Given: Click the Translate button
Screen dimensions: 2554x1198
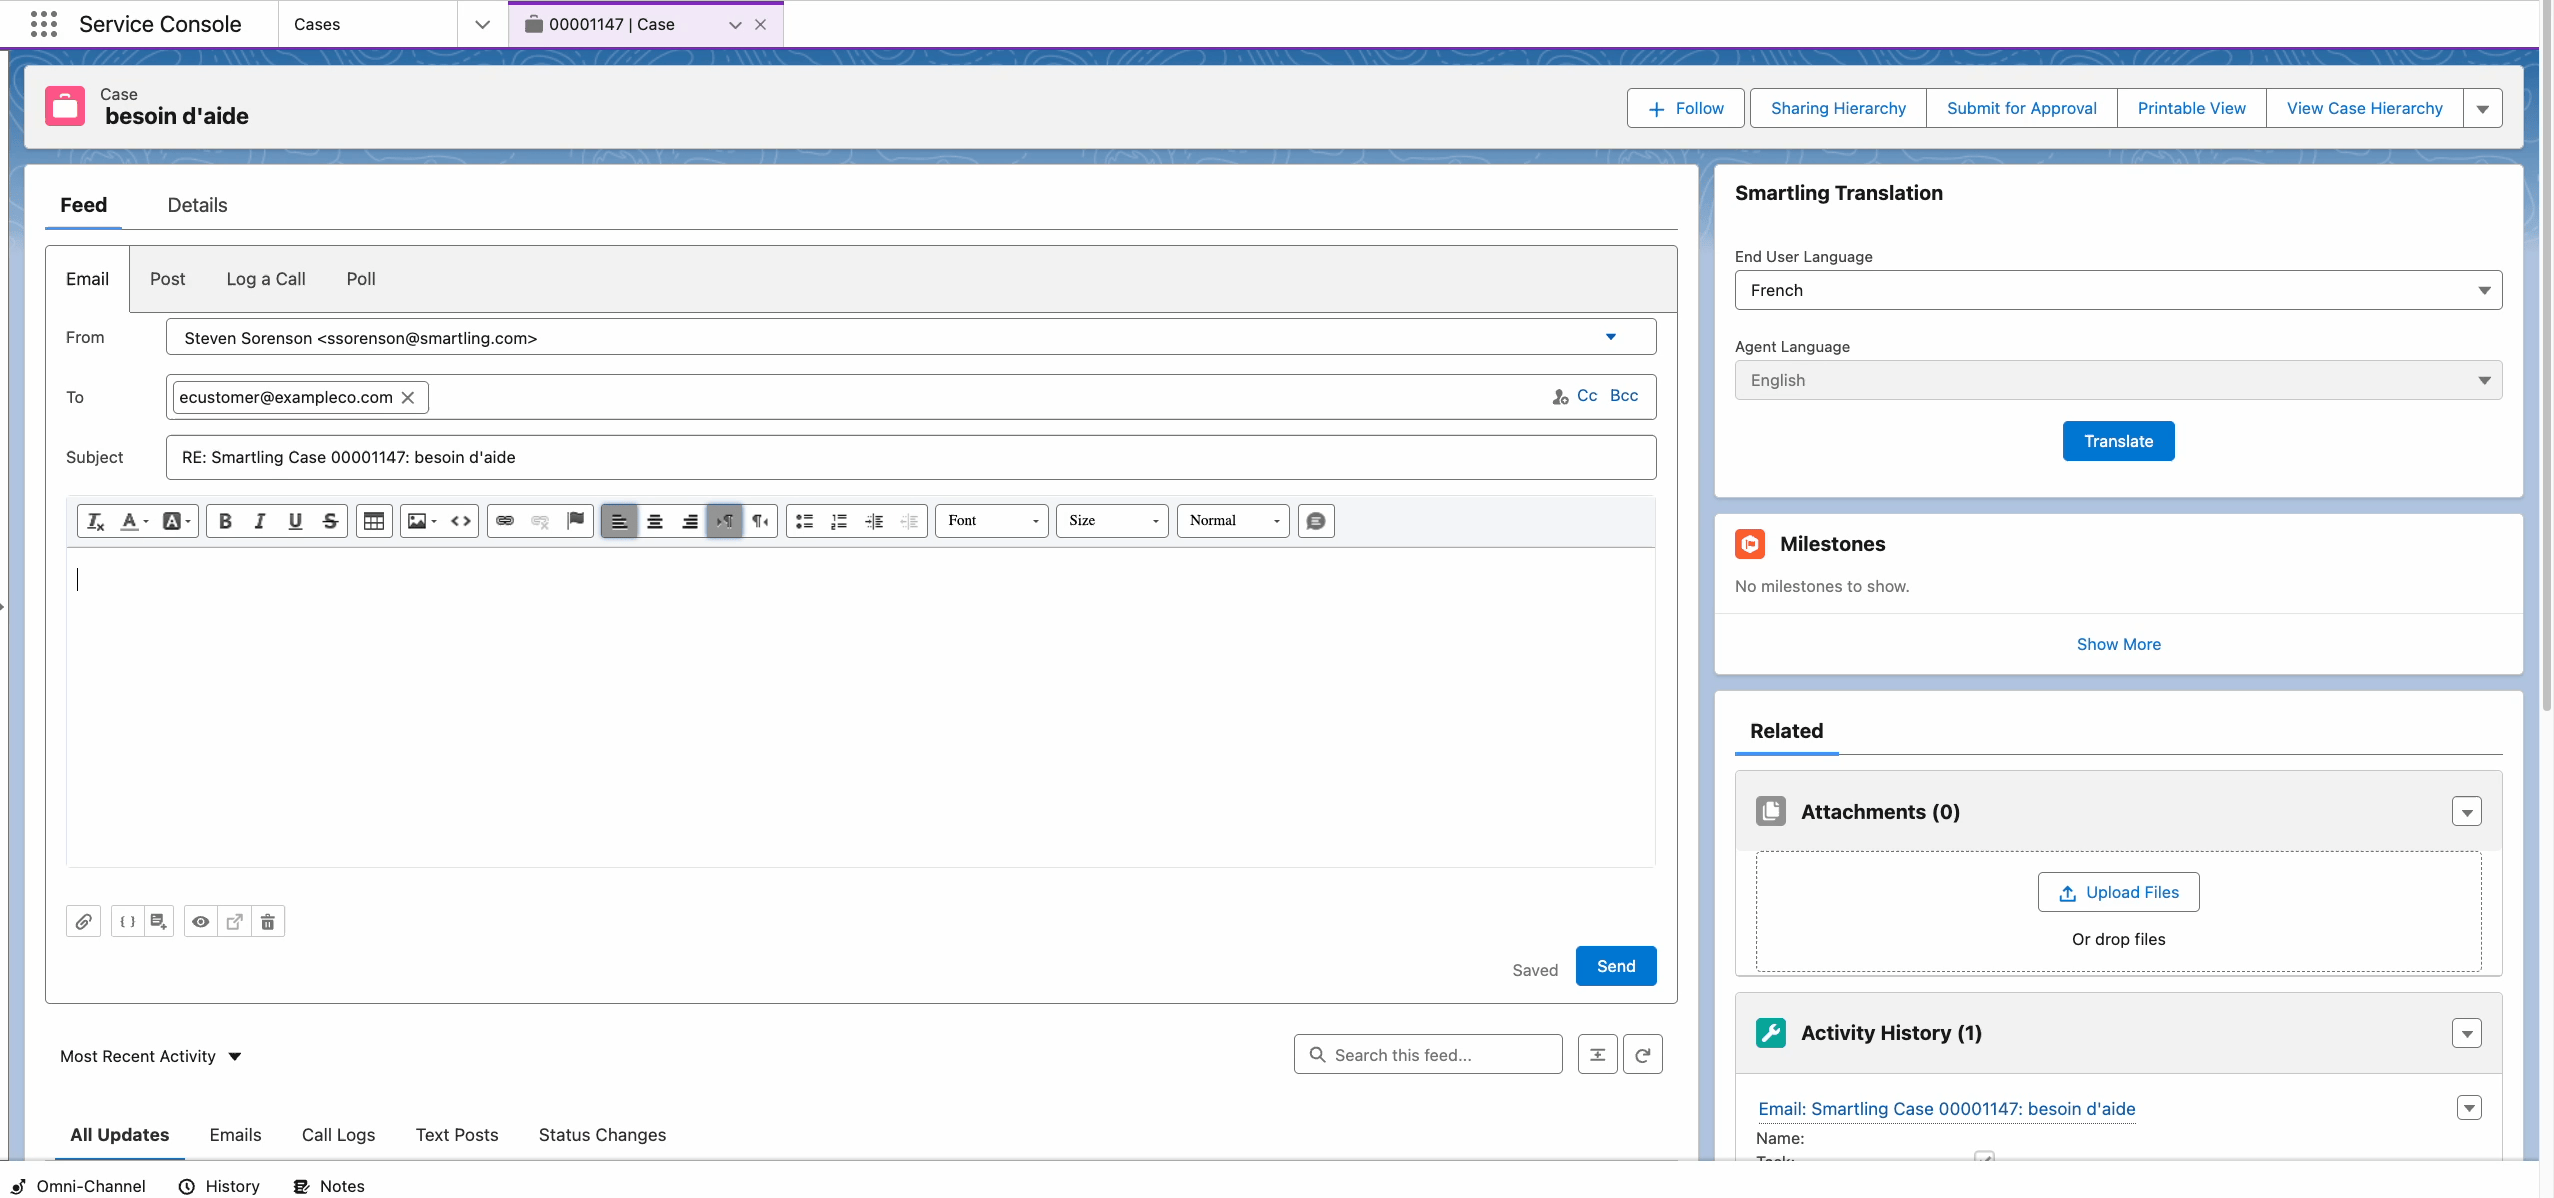Looking at the screenshot, I should tap(2117, 441).
